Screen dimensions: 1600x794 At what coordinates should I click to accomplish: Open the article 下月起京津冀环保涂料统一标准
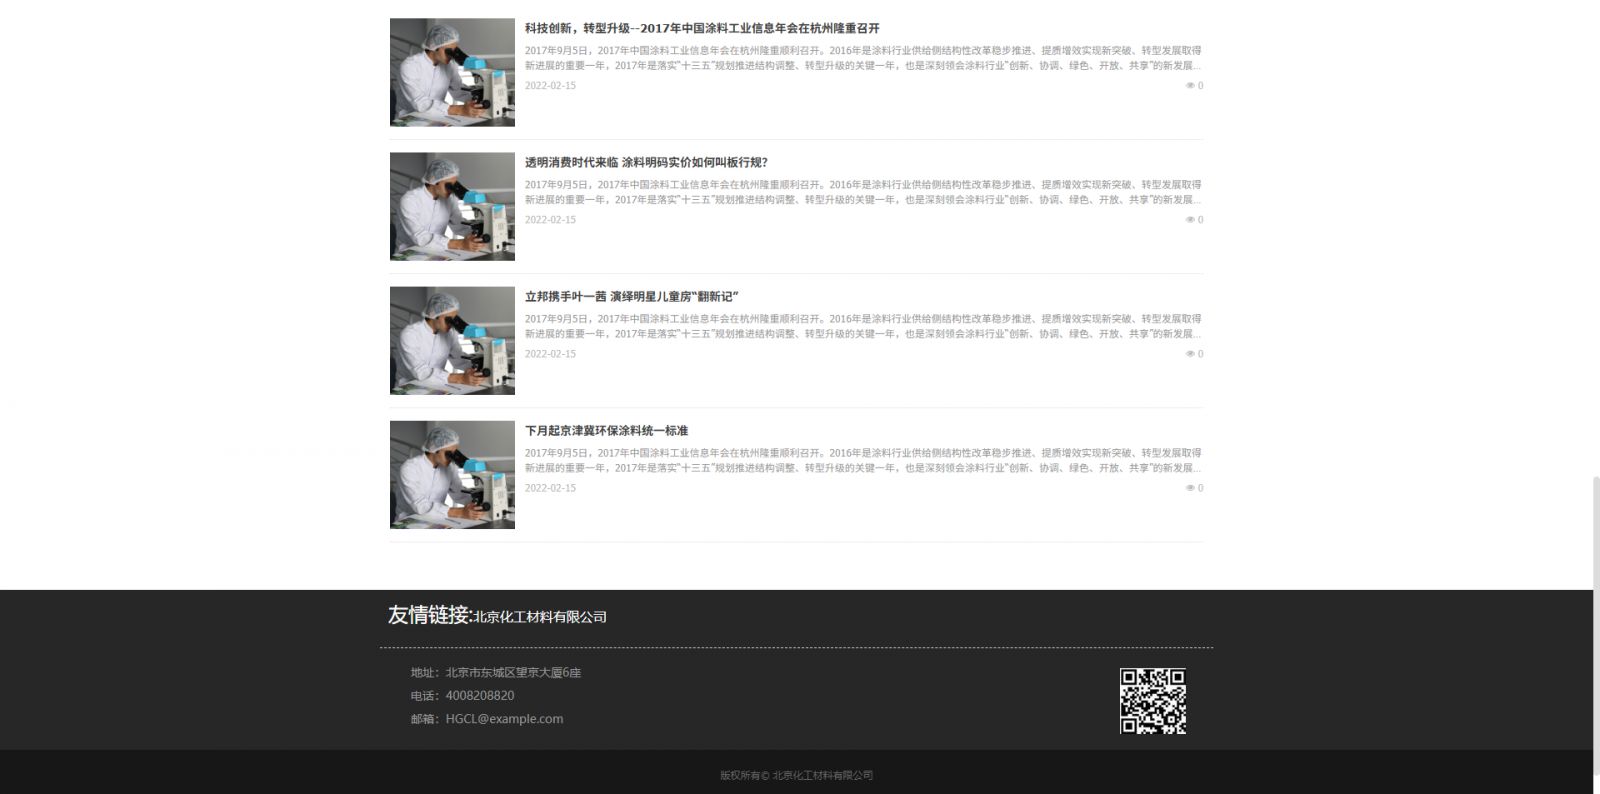click(x=606, y=430)
